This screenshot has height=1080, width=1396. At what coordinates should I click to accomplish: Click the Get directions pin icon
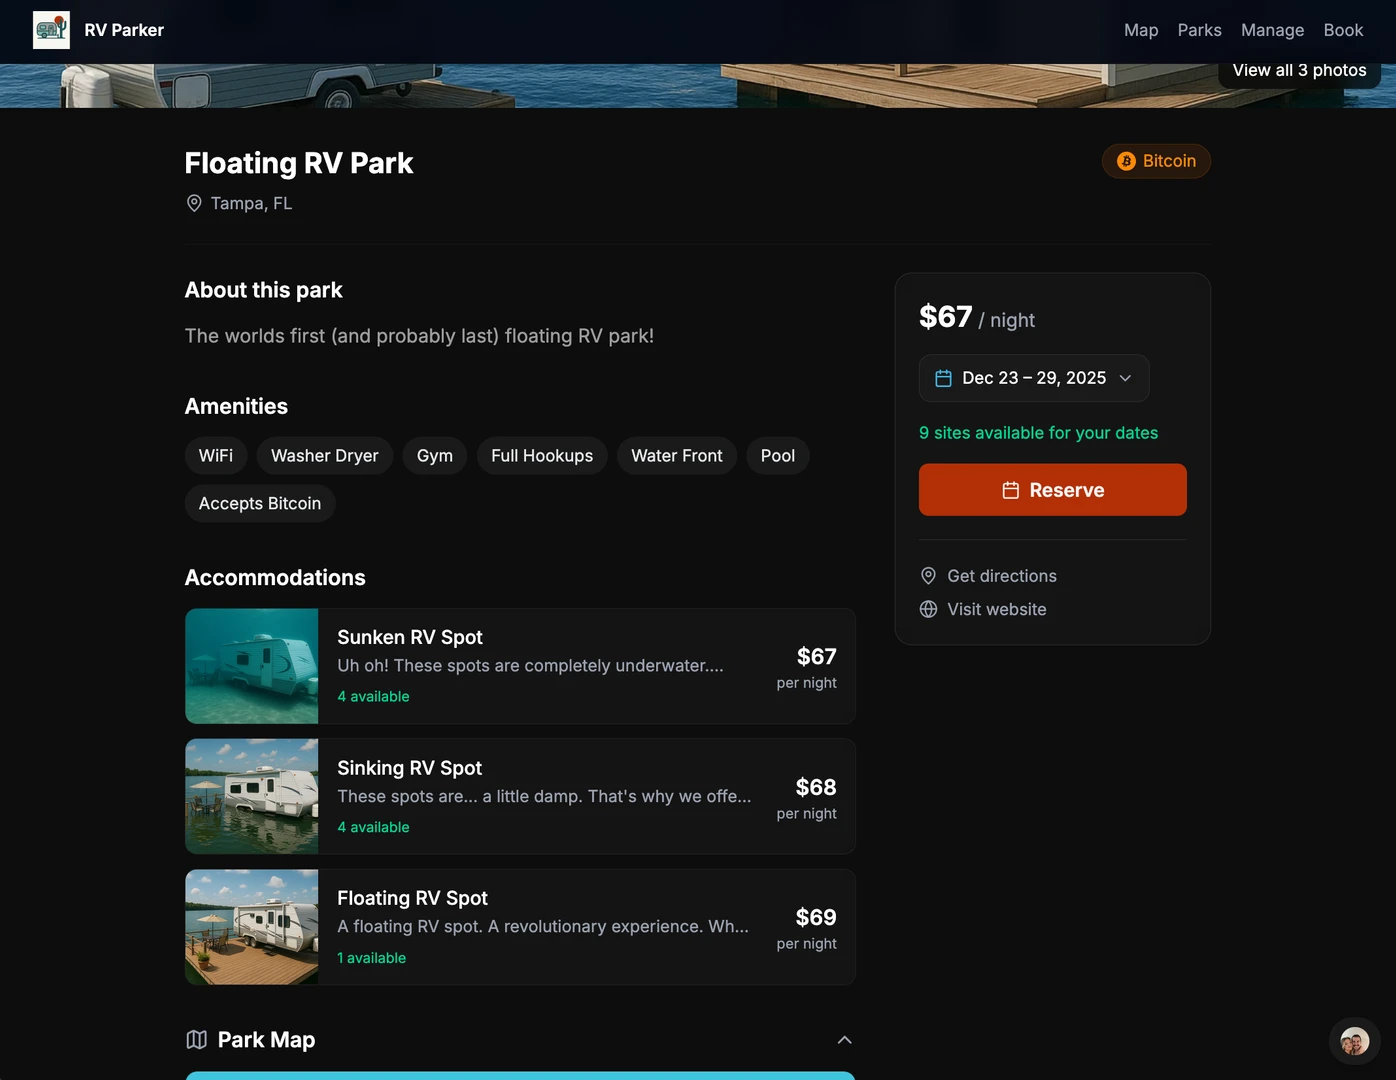[x=928, y=576]
